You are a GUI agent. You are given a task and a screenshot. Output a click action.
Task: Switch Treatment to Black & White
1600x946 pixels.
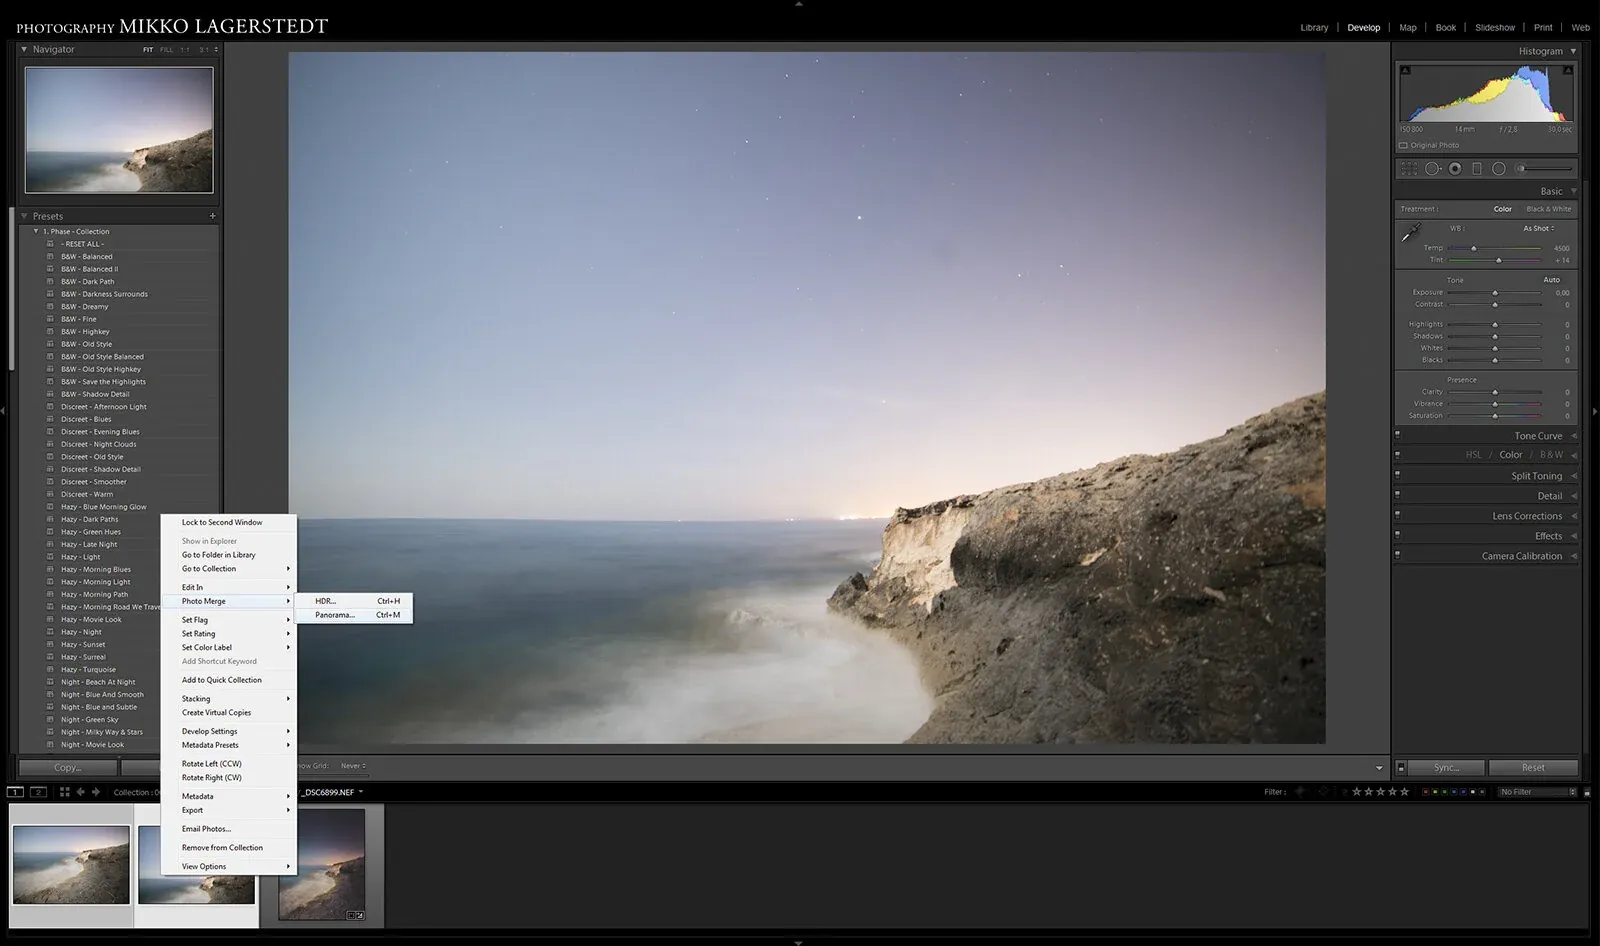point(1549,209)
